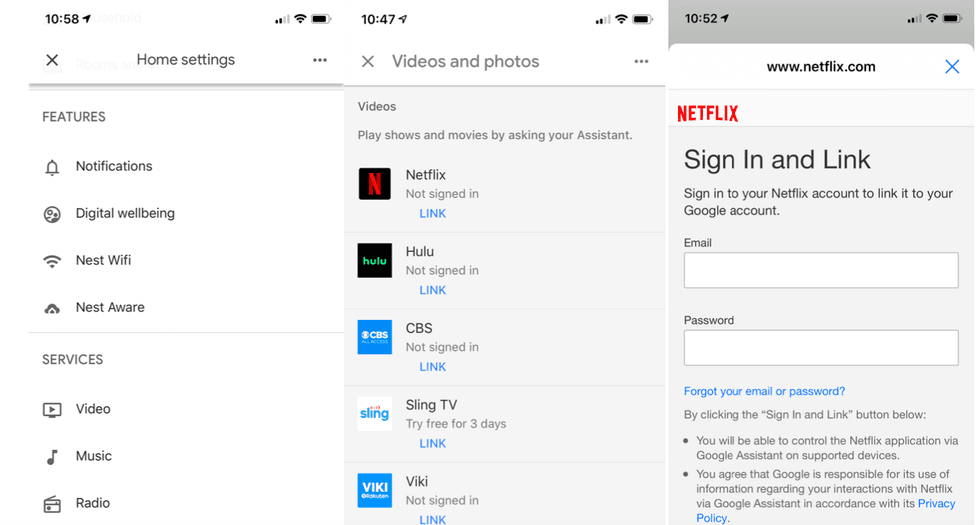Image resolution: width=980 pixels, height=525 pixels.
Task: Focus the Email input field
Action: 821,270
